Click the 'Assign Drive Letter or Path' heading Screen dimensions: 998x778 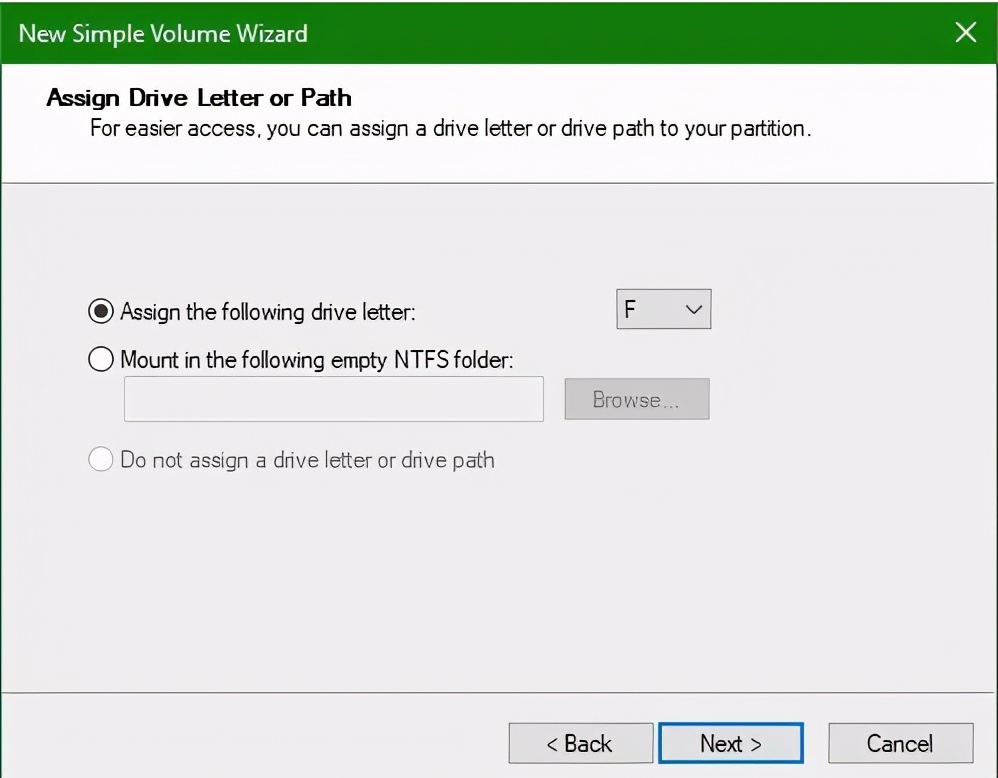pos(199,98)
